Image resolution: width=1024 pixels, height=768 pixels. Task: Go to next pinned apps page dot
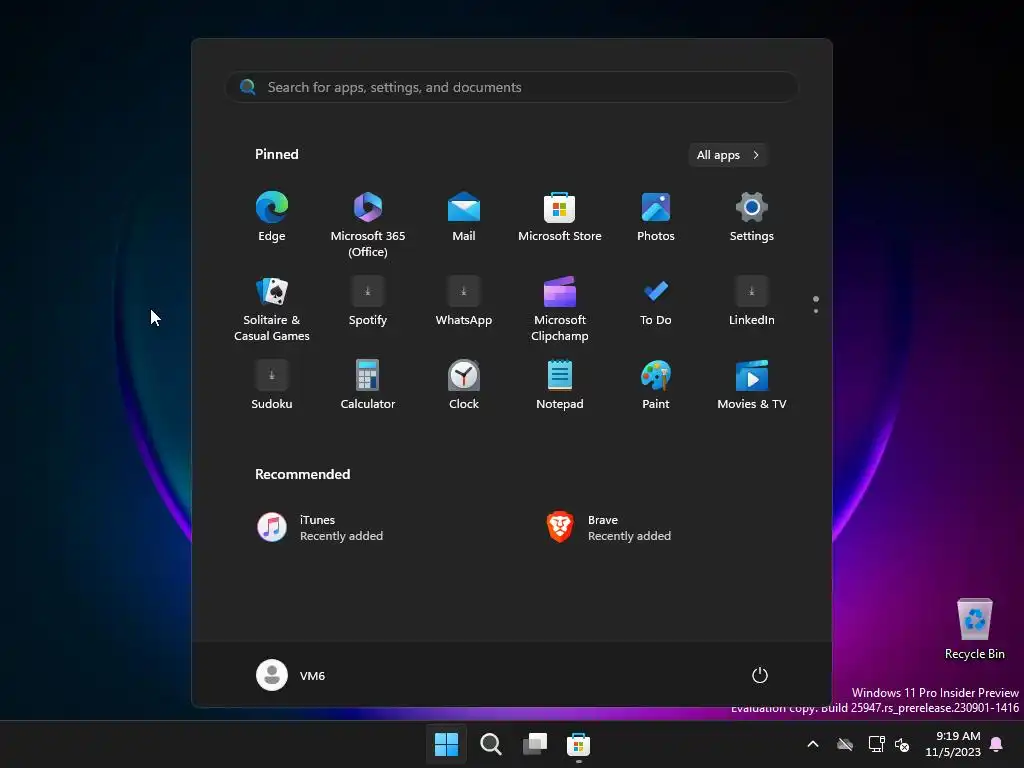pyautogui.click(x=816, y=311)
